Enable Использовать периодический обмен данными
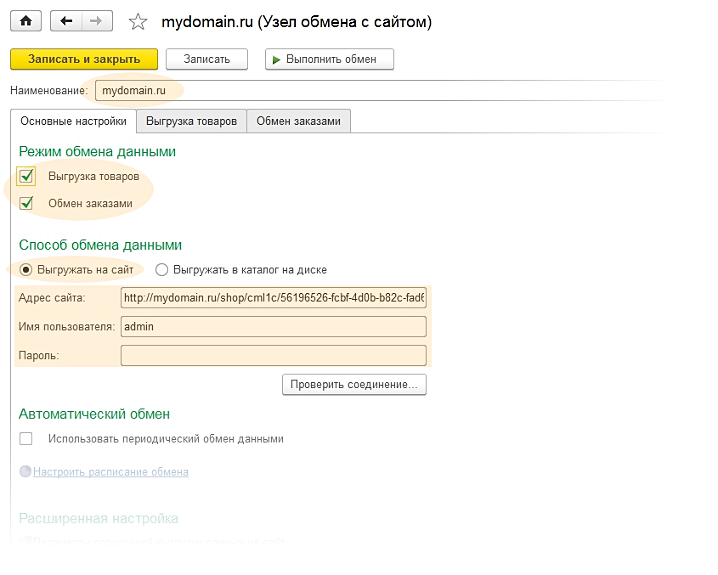The width and height of the screenshot is (718, 575). click(26, 438)
